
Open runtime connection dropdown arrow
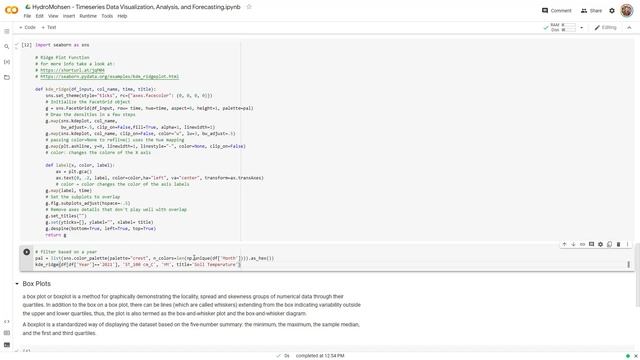pyautogui.click(x=582, y=28)
